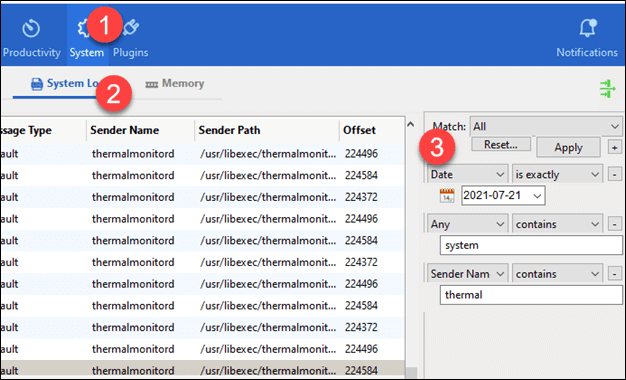Open the Date field dropdown
The height and width of the screenshot is (380, 626).
468,174
